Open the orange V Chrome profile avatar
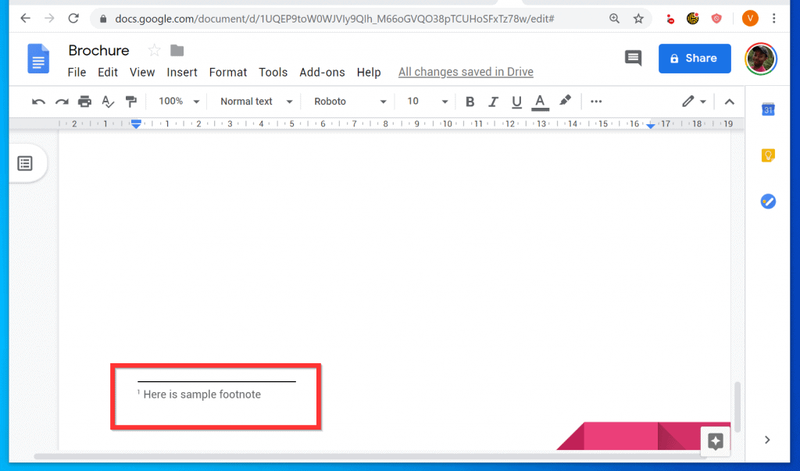Image resolution: width=800 pixels, height=471 pixels. [749, 18]
